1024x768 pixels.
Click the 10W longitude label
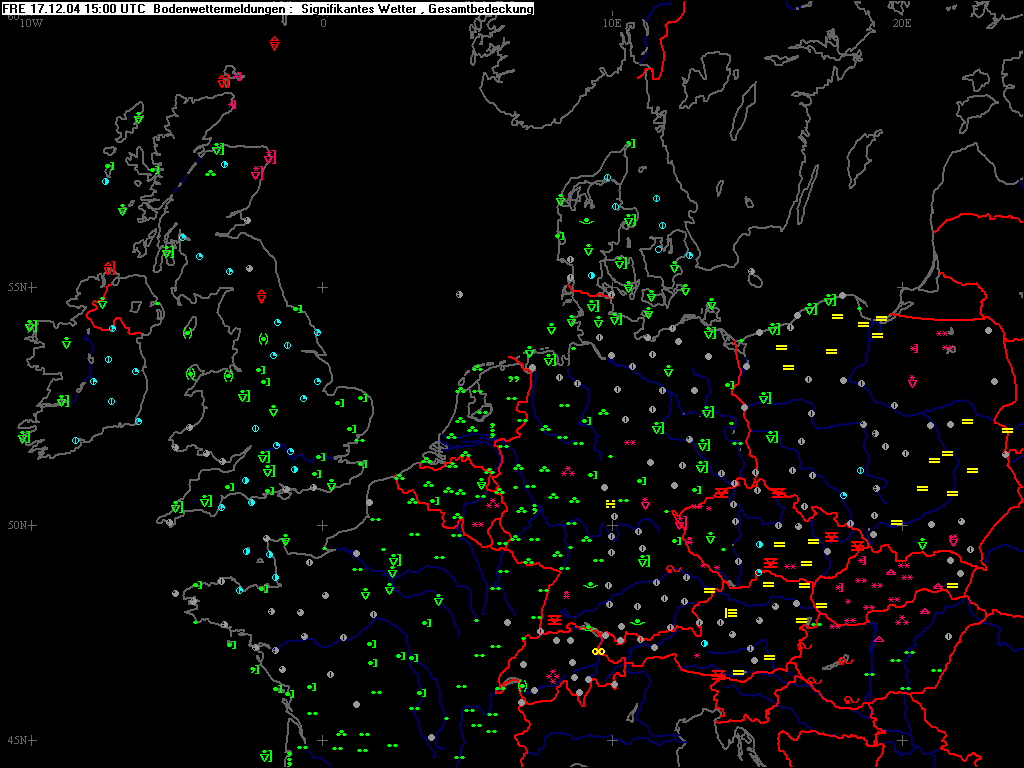(31, 23)
